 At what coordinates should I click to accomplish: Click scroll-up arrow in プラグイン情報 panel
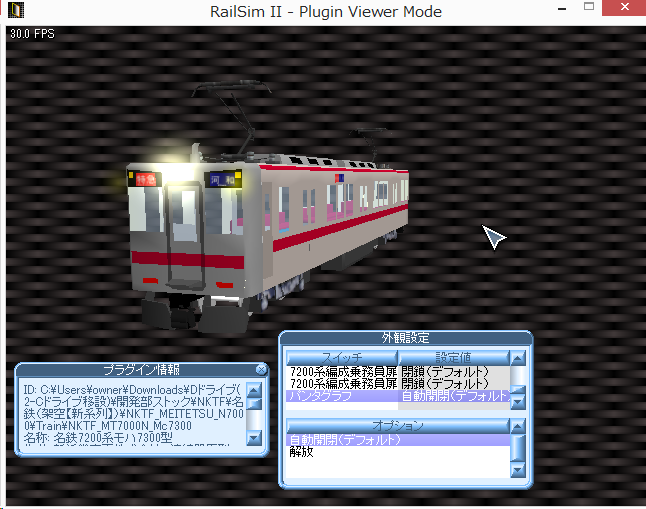click(254, 389)
